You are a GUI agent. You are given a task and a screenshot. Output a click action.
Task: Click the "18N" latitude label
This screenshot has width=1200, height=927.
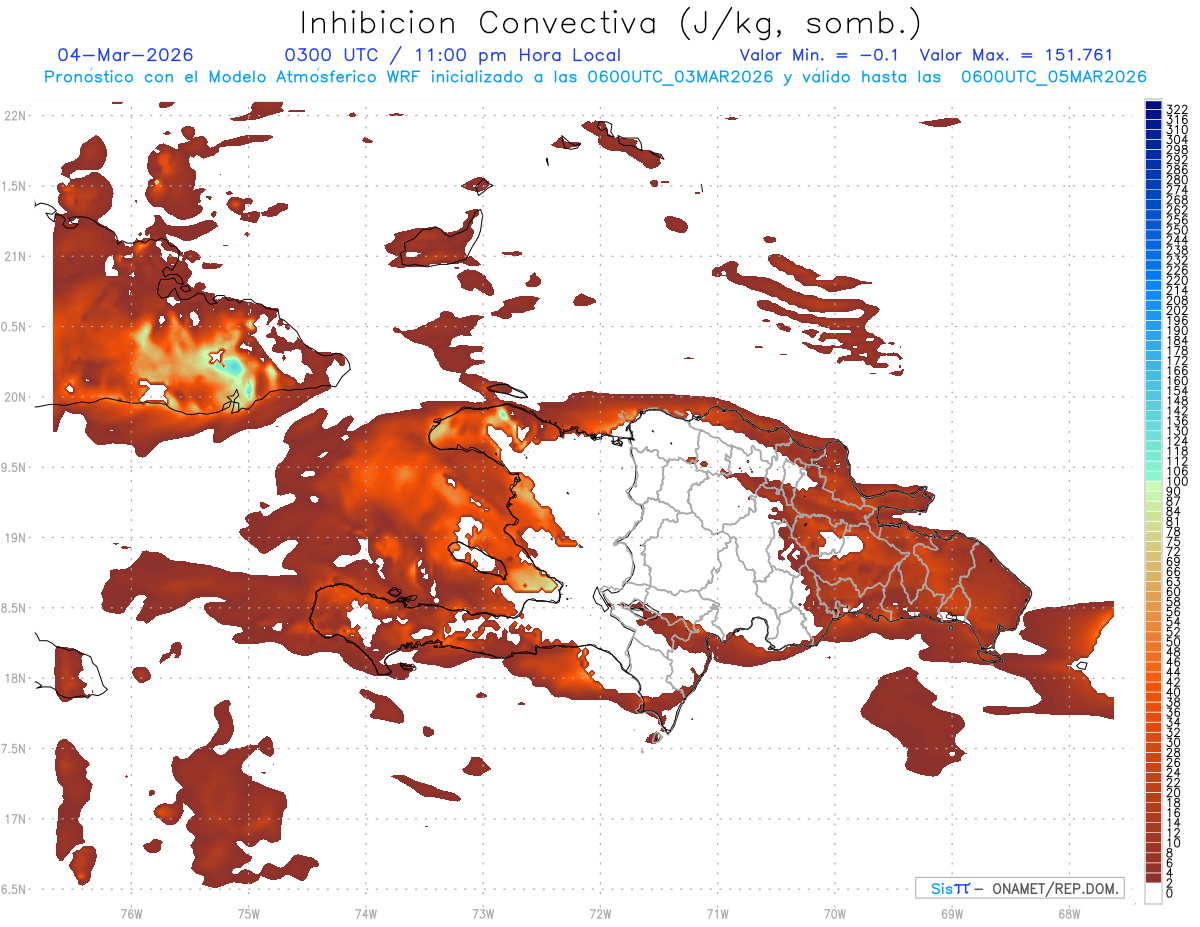point(15,678)
